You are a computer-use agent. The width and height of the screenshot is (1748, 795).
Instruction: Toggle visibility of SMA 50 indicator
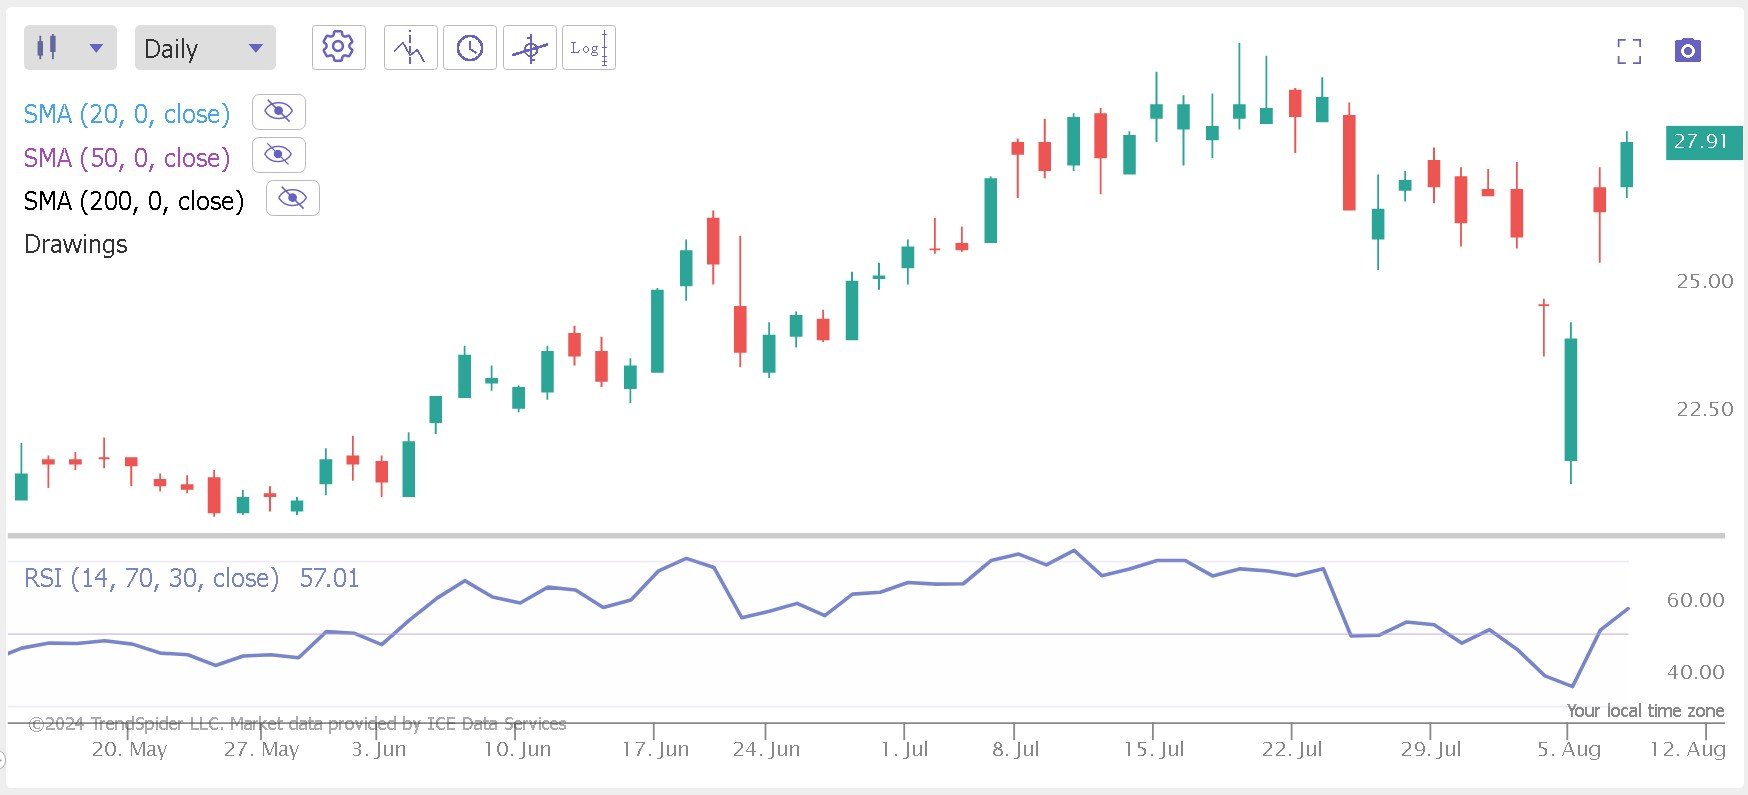pyautogui.click(x=278, y=155)
